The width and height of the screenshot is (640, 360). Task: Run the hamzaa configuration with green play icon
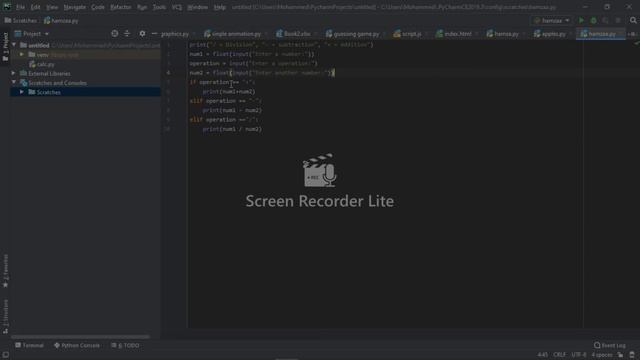coord(581,20)
